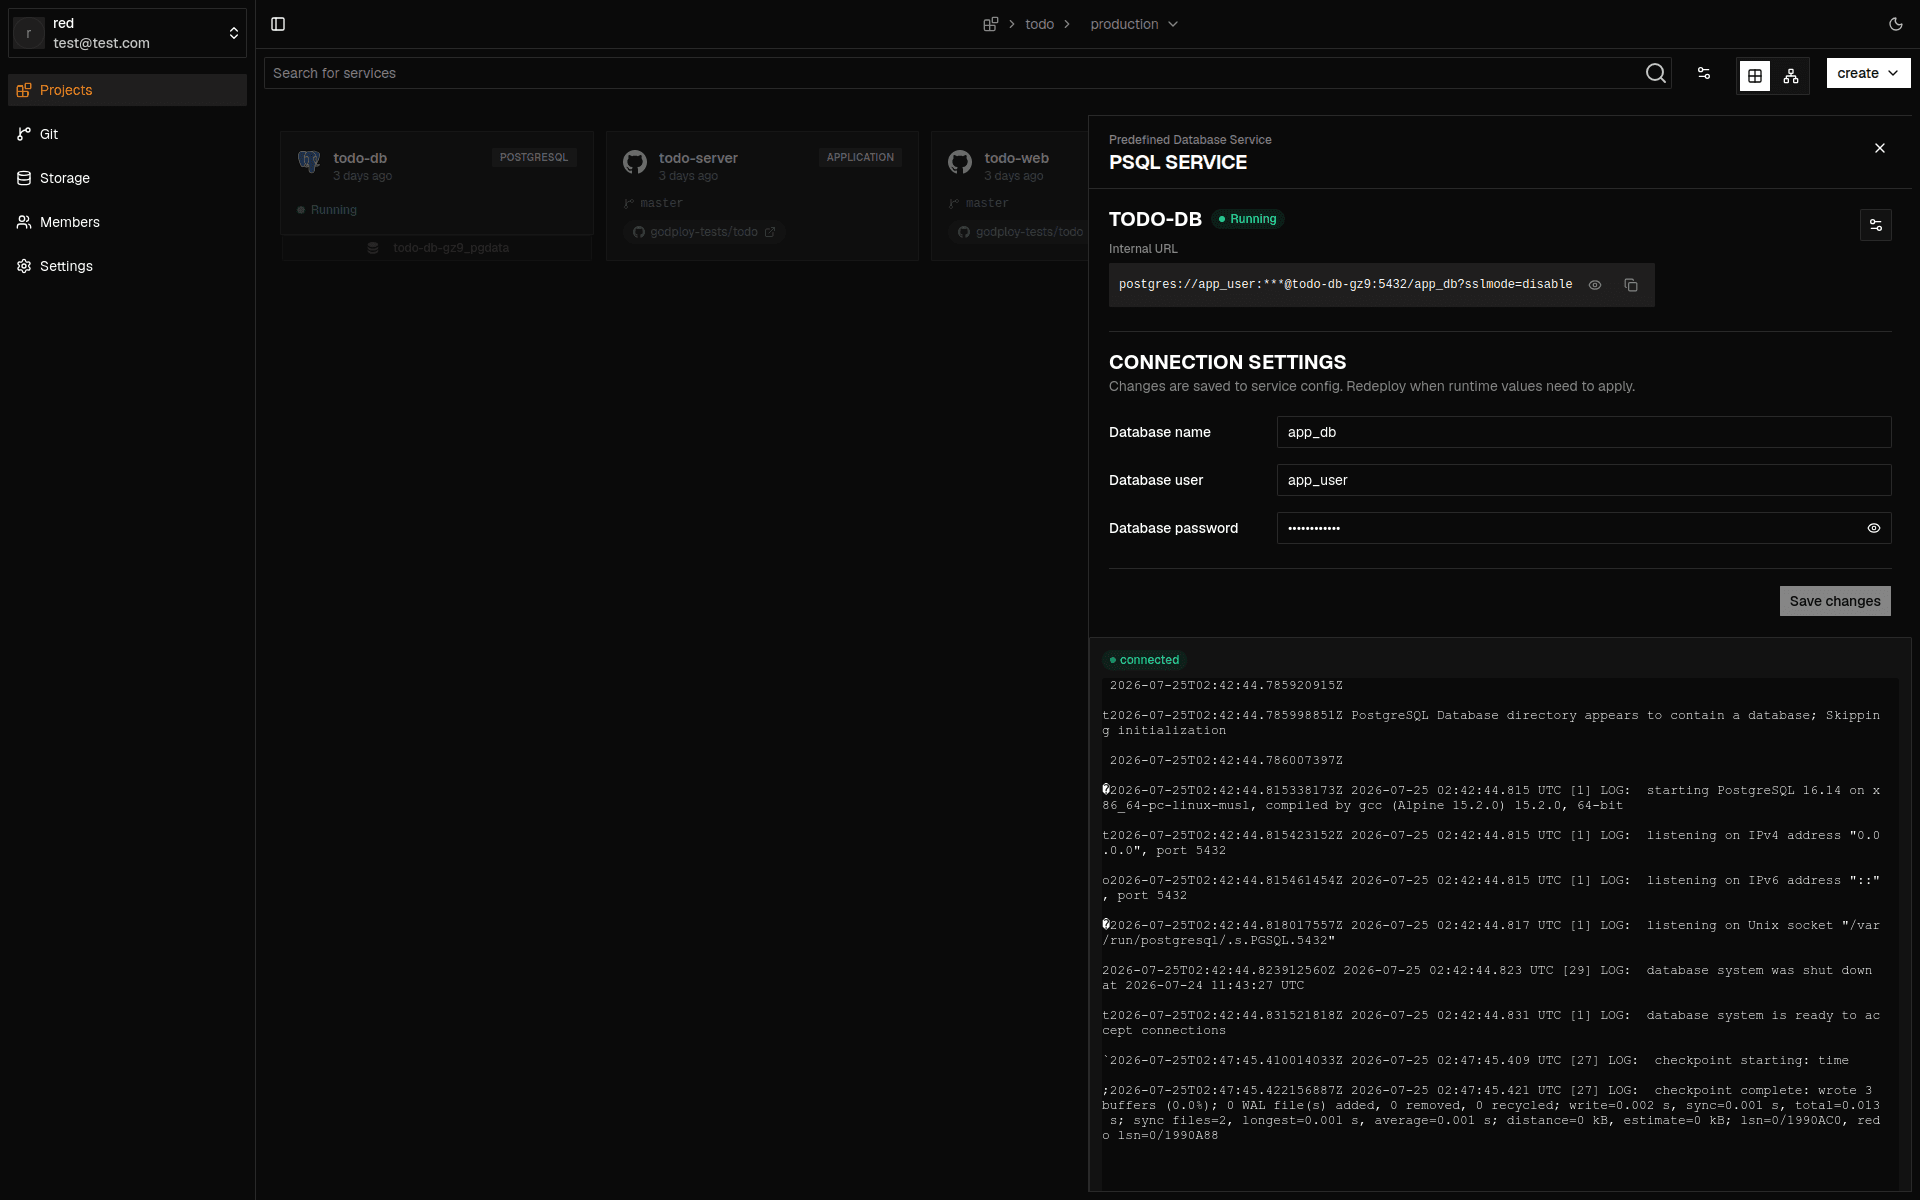
Task: Click the POSTGRESQL tag on todo-db card
Action: coord(534,157)
